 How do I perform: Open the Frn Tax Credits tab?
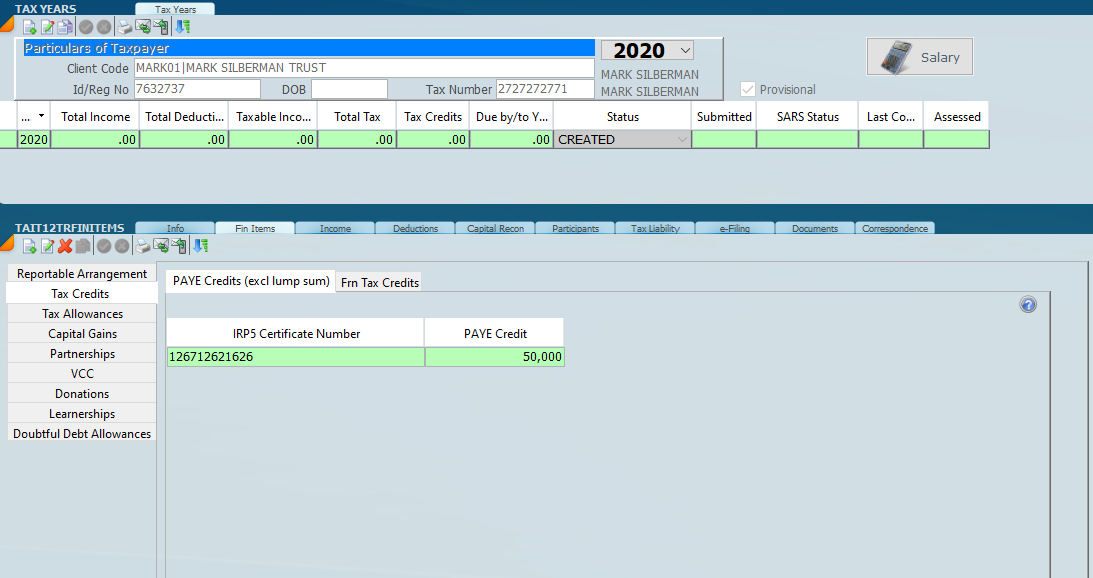(x=379, y=283)
